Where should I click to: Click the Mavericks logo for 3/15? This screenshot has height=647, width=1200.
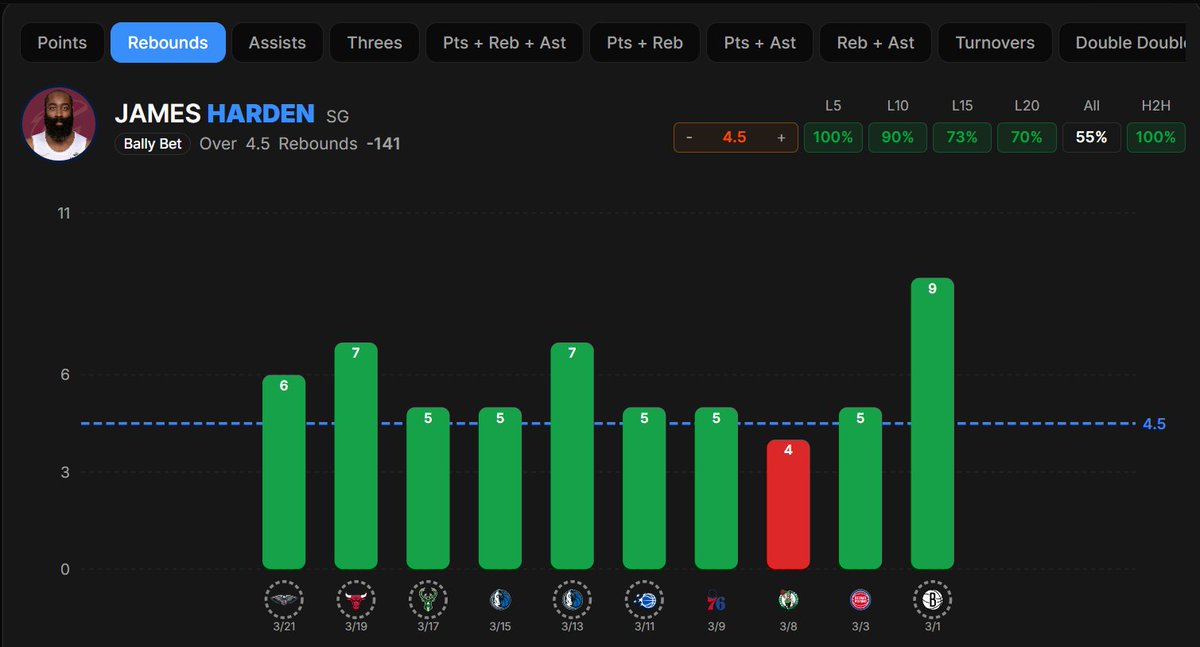point(500,601)
